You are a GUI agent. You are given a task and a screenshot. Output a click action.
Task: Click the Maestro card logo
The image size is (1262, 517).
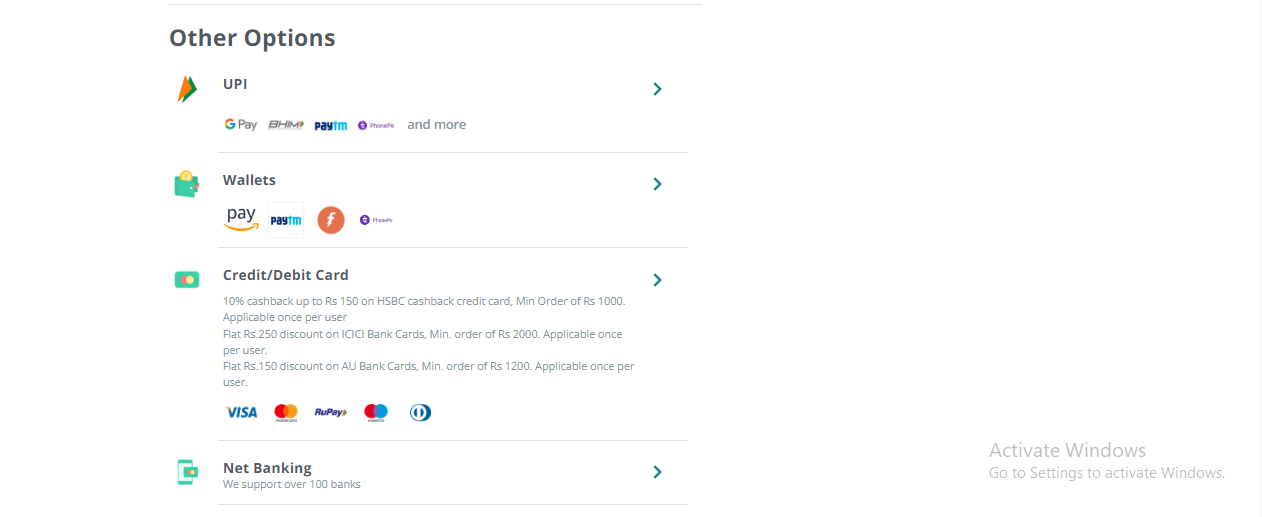coord(376,412)
